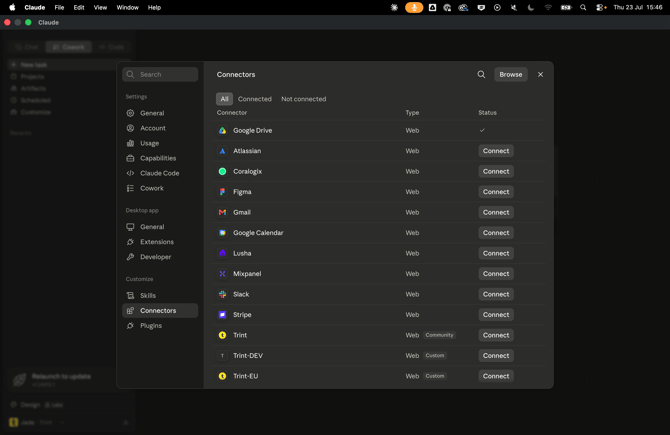The width and height of the screenshot is (670, 435).
Task: Connect the Trint-EU custom connector
Action: tap(496, 376)
